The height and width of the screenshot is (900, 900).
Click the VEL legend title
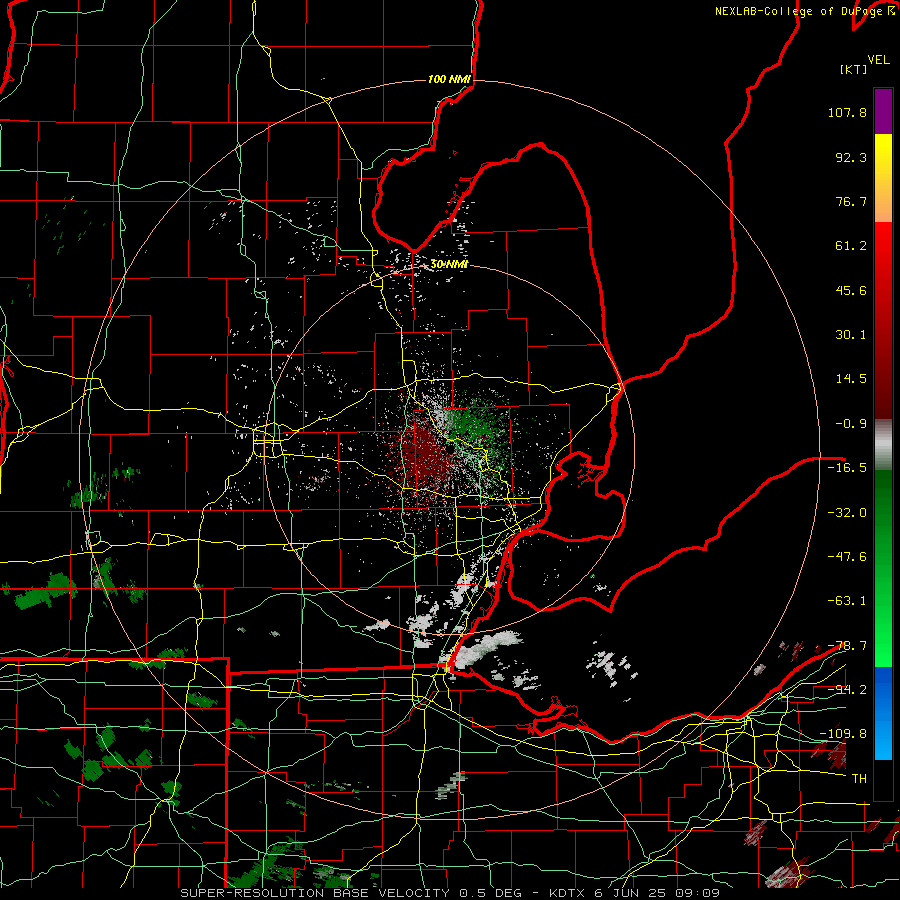(x=878, y=60)
